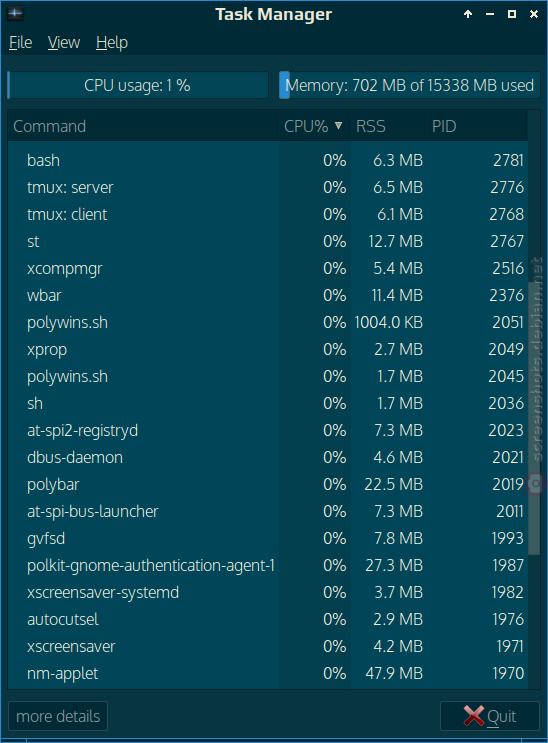Open the File menu
Viewport: 548px width, 743px height.
20,43
